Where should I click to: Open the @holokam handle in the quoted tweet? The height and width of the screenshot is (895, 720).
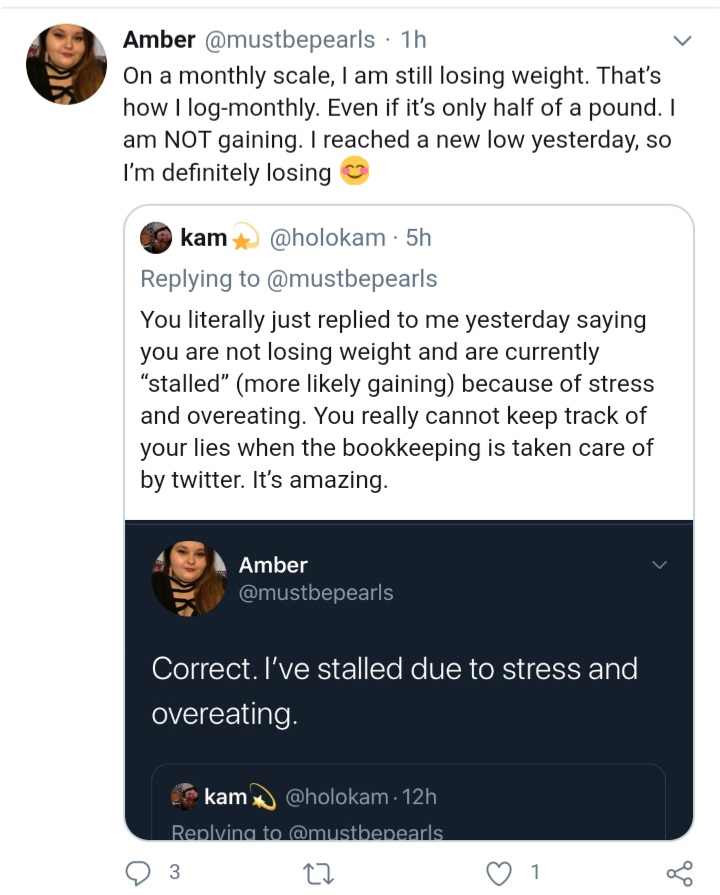tap(327, 237)
